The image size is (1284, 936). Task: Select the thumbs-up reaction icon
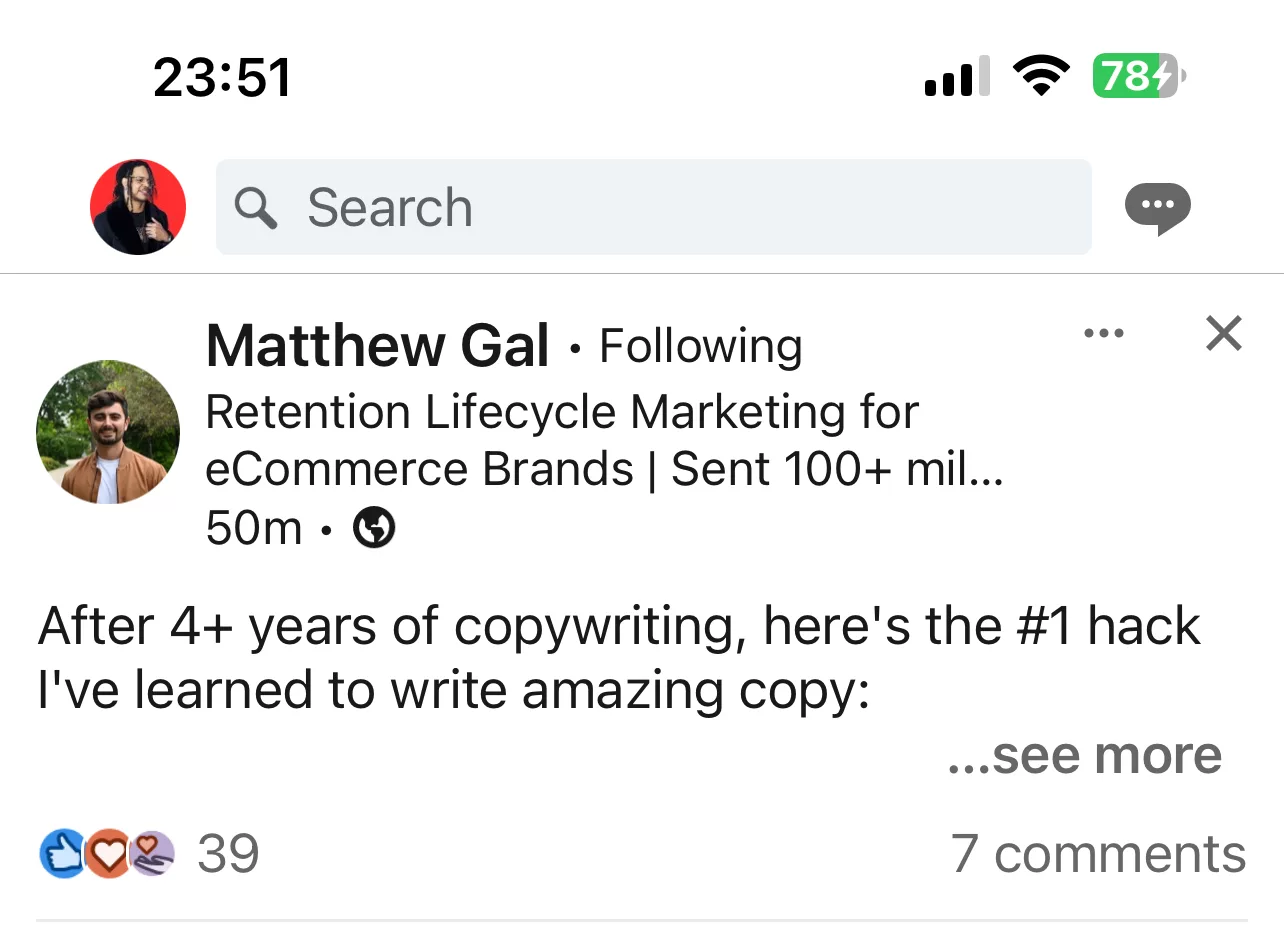[x=62, y=853]
